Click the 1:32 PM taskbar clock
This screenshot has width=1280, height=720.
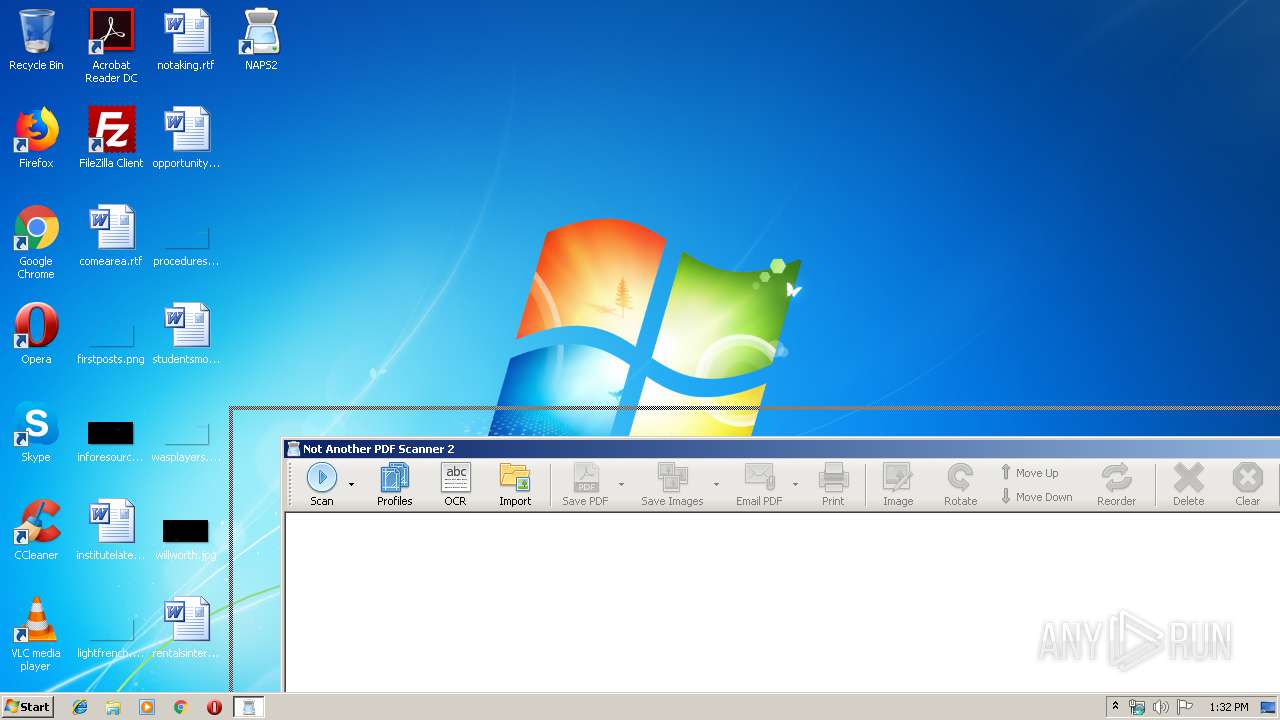[1229, 707]
